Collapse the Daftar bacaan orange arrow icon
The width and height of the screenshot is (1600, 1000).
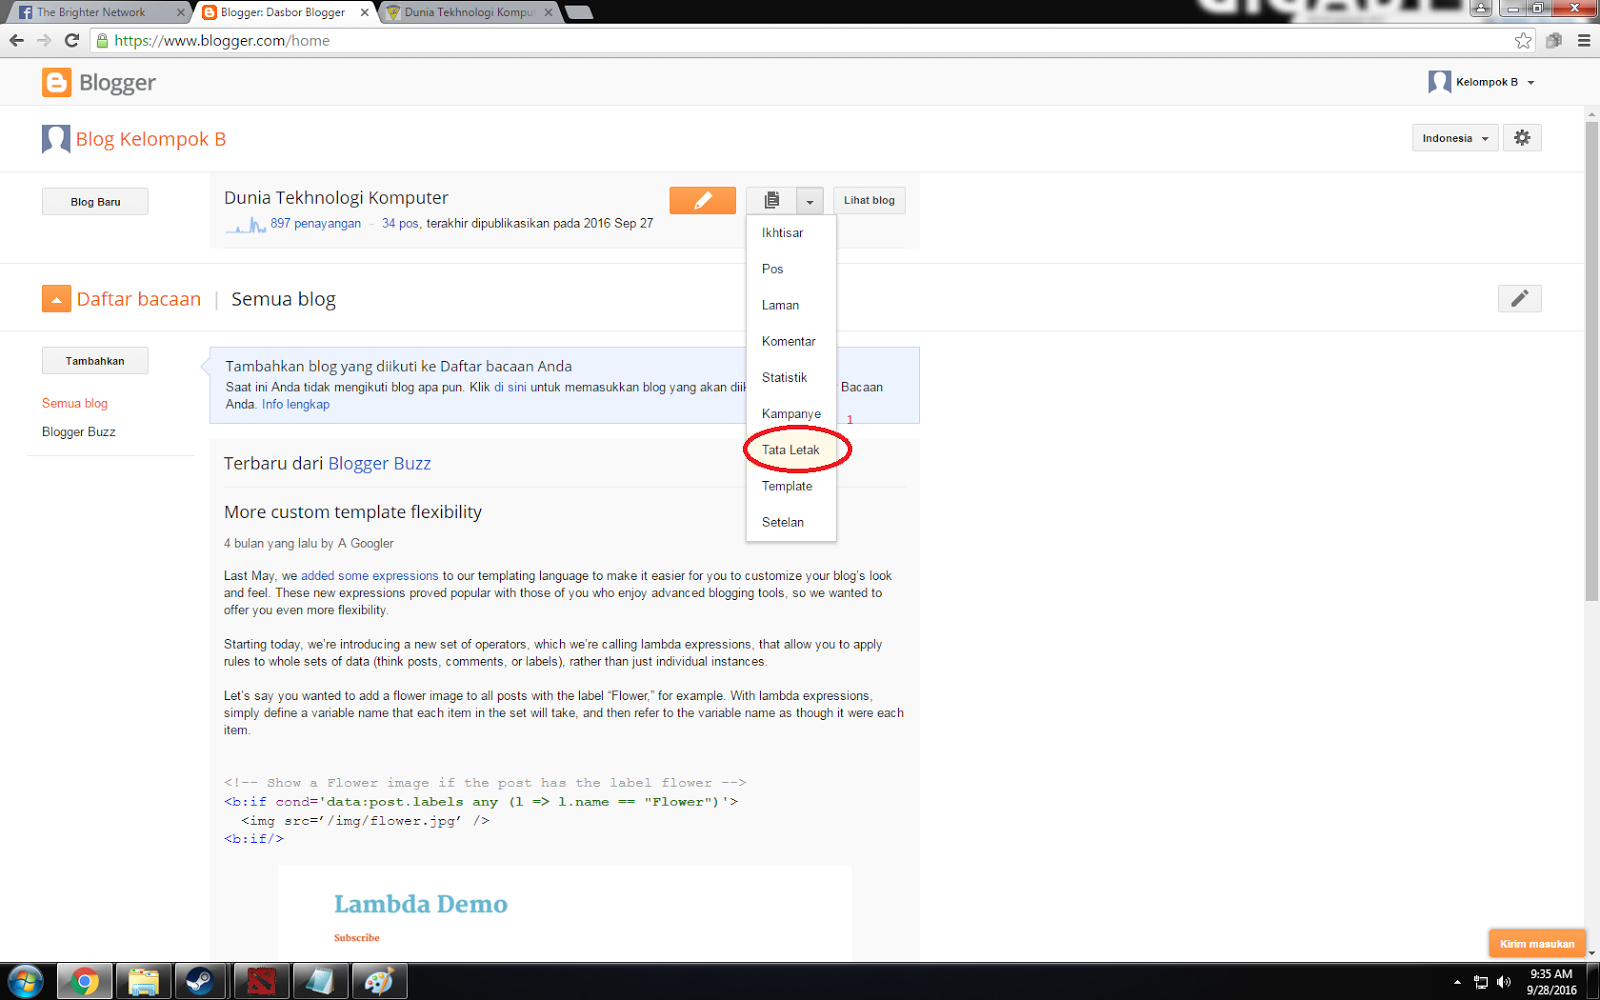[56, 299]
